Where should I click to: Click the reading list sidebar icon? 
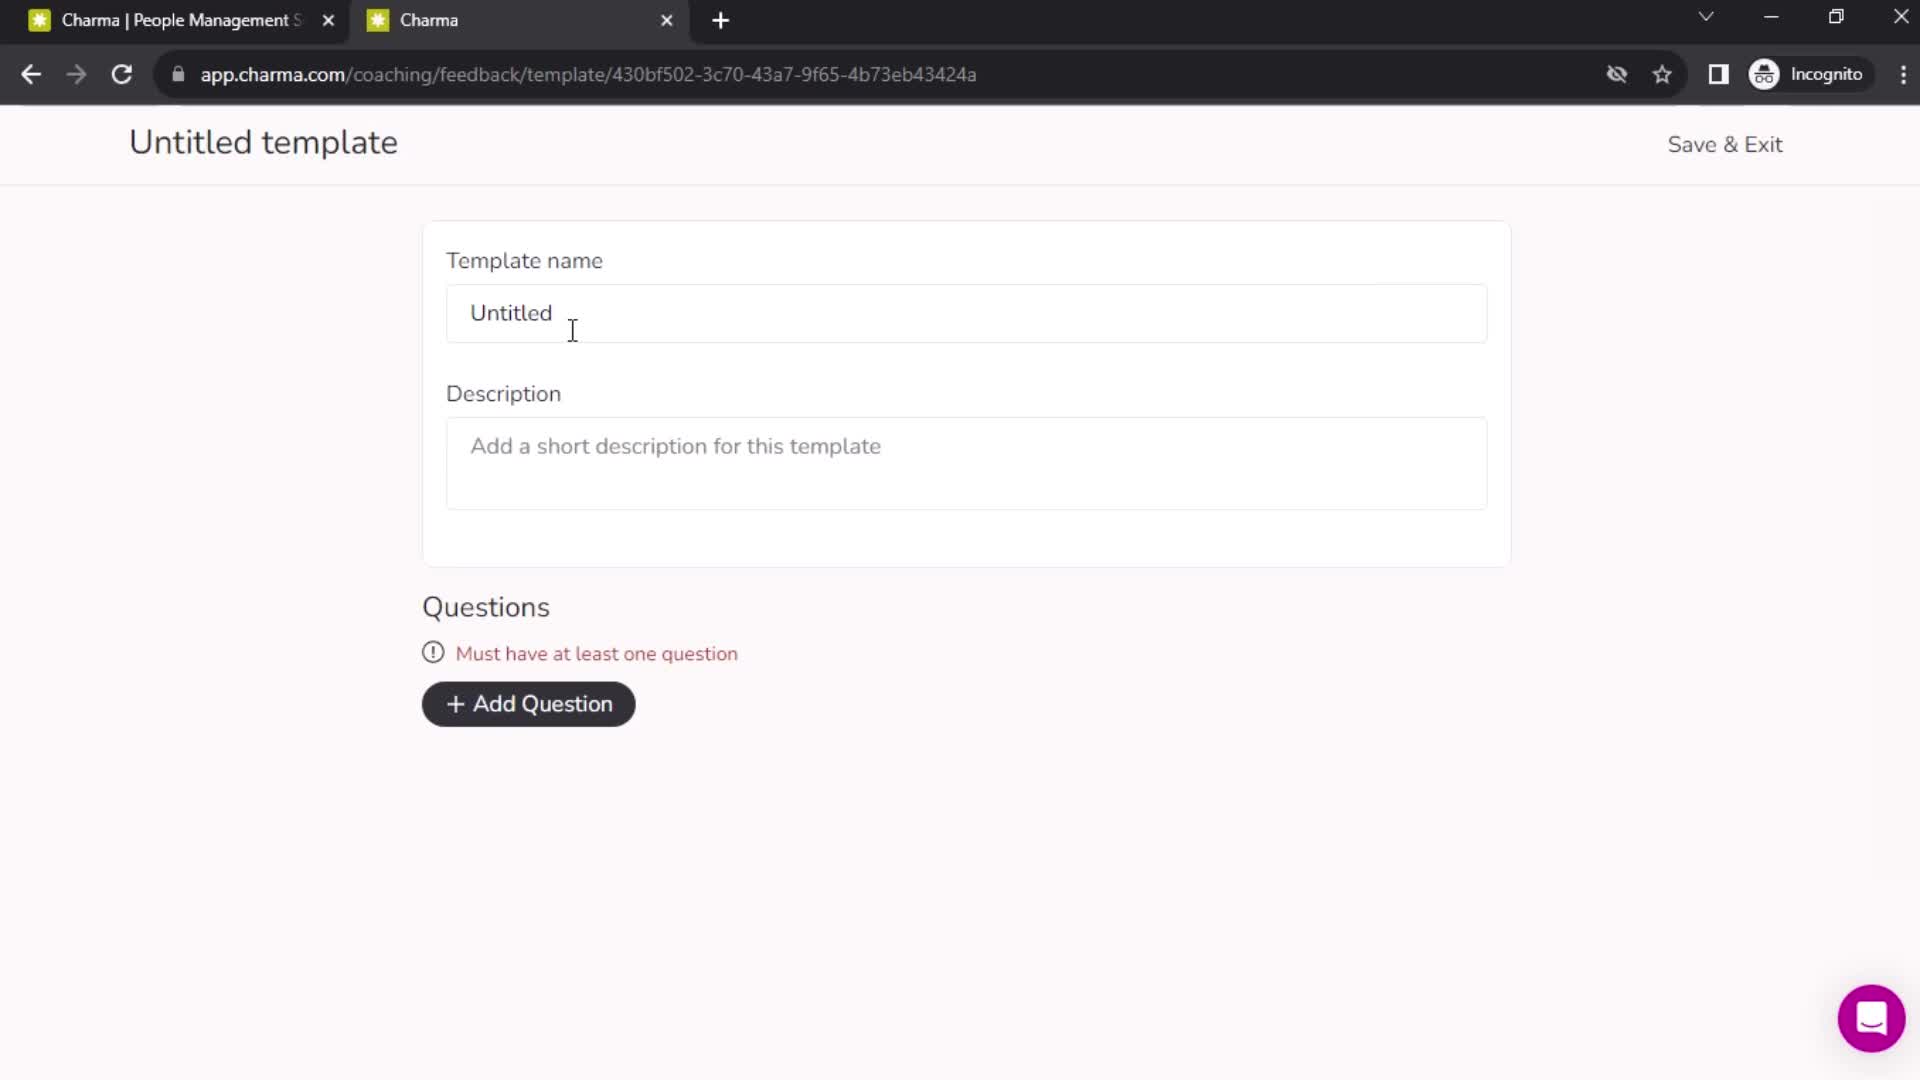(x=1718, y=74)
